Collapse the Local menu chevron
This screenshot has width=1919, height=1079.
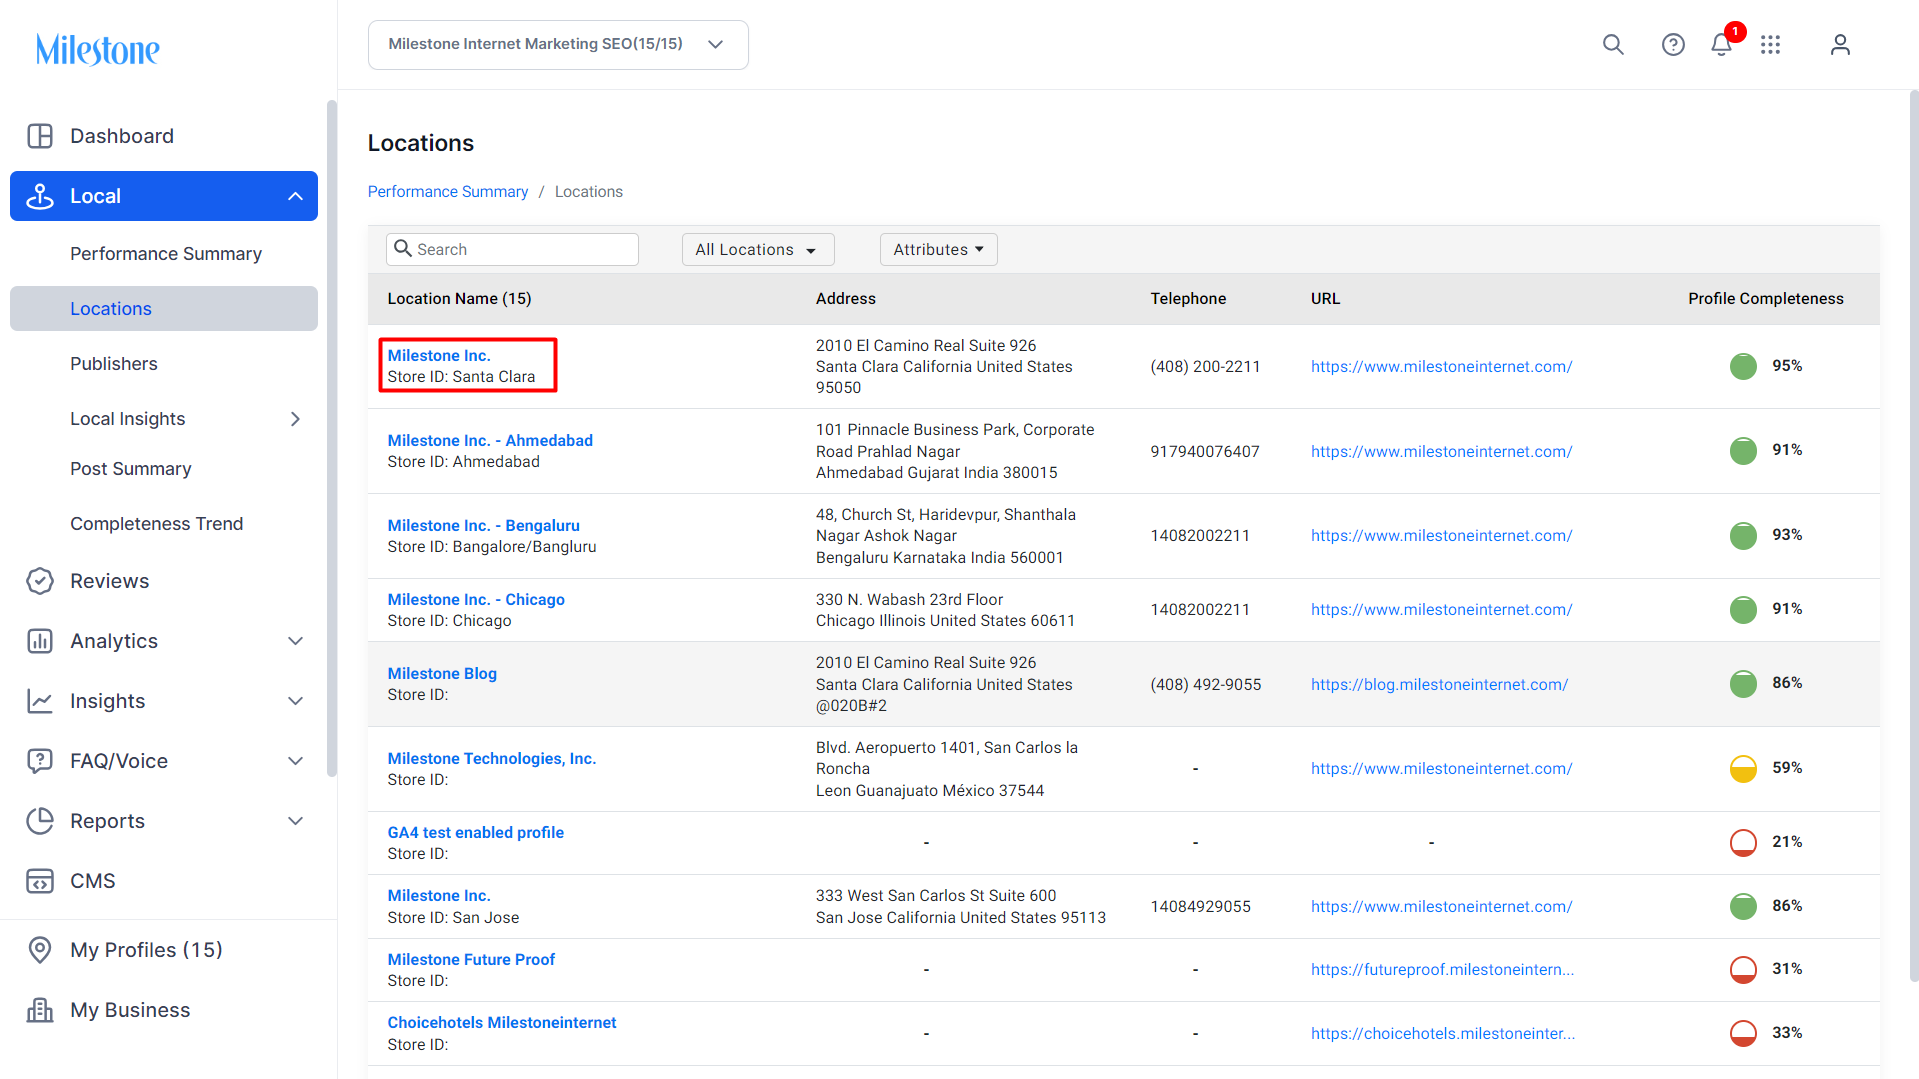click(295, 196)
